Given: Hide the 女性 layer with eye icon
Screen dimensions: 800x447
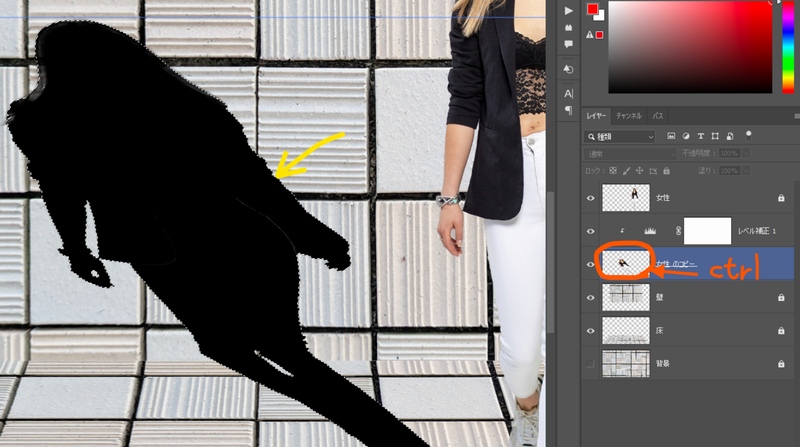Looking at the screenshot, I should [x=590, y=198].
